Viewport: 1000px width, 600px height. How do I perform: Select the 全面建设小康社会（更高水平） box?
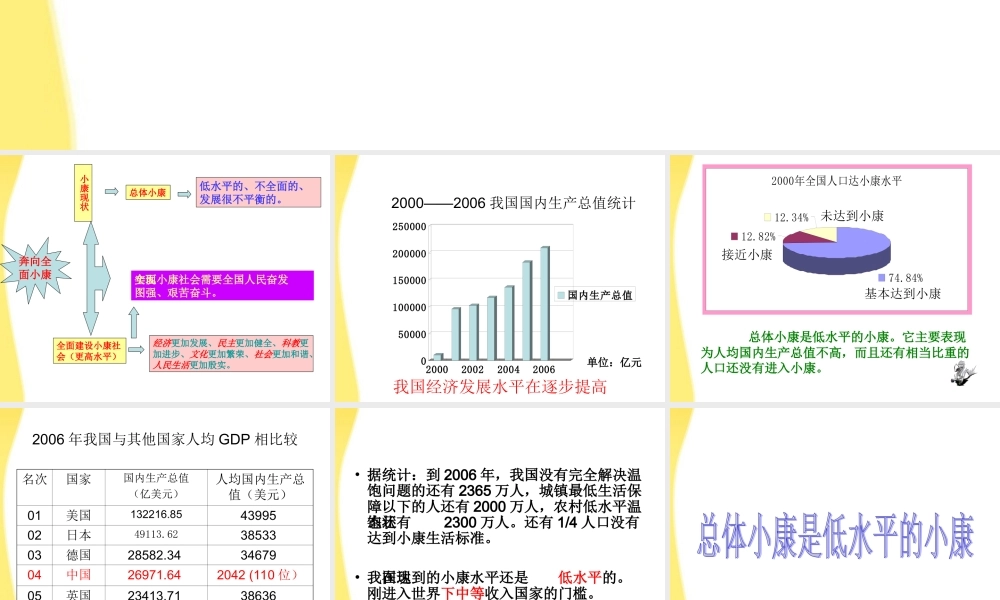89,351
